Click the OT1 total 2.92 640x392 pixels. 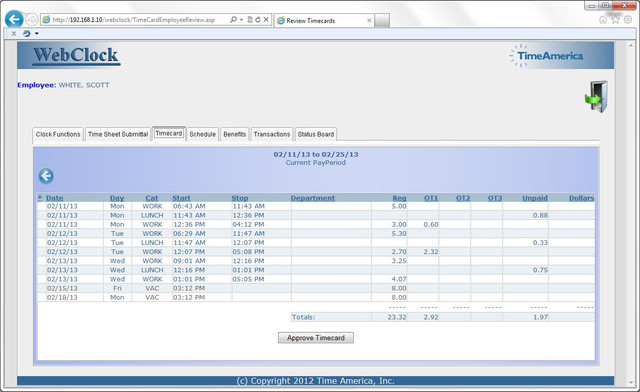point(431,317)
